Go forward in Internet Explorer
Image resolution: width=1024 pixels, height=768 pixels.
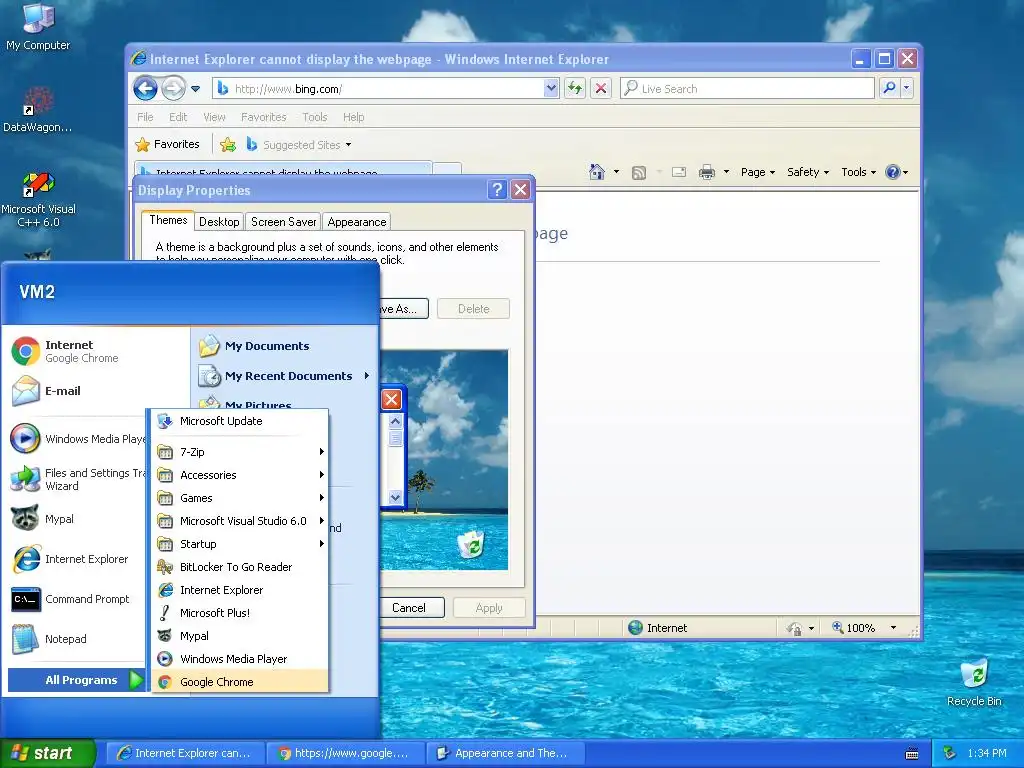click(x=173, y=88)
